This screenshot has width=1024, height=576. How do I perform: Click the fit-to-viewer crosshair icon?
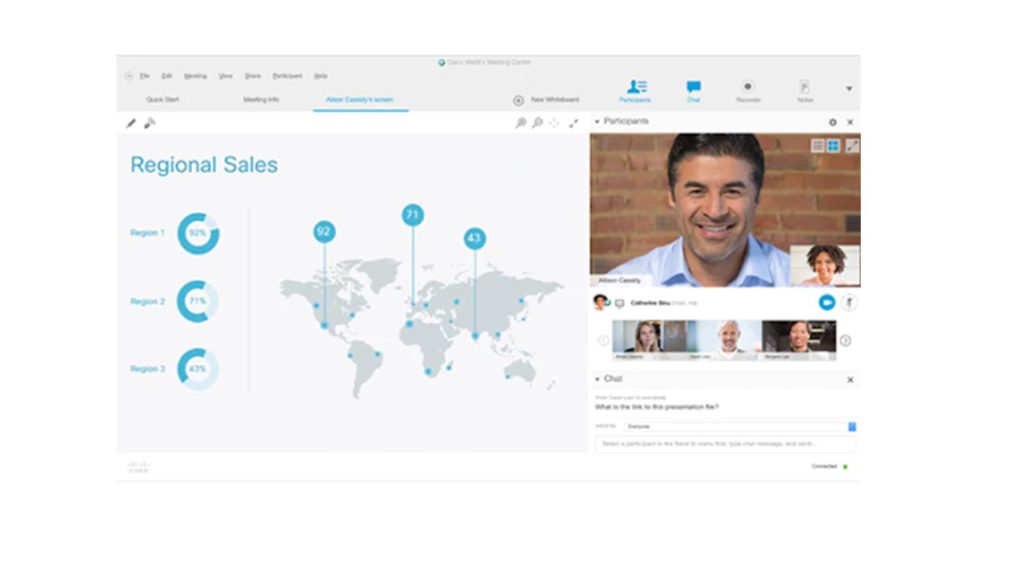pos(554,123)
